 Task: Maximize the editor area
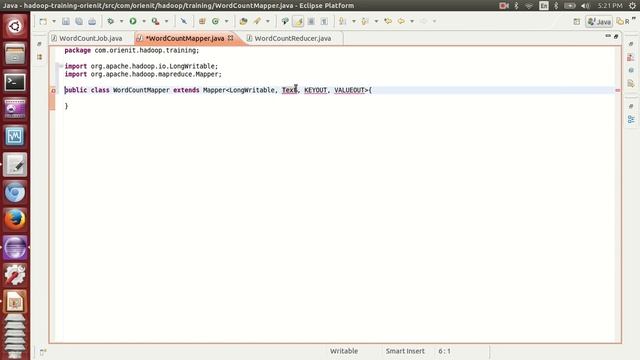616,36
